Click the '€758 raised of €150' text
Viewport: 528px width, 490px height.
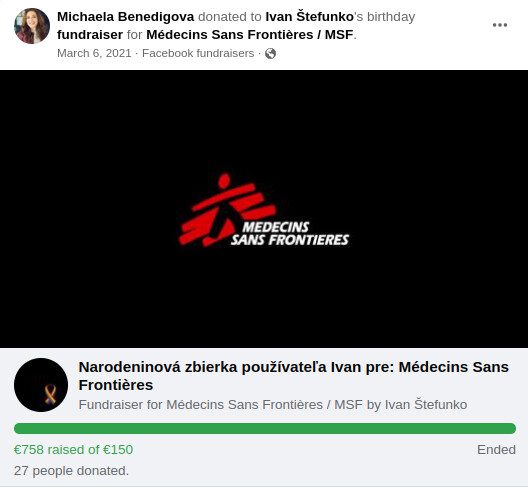(x=73, y=450)
